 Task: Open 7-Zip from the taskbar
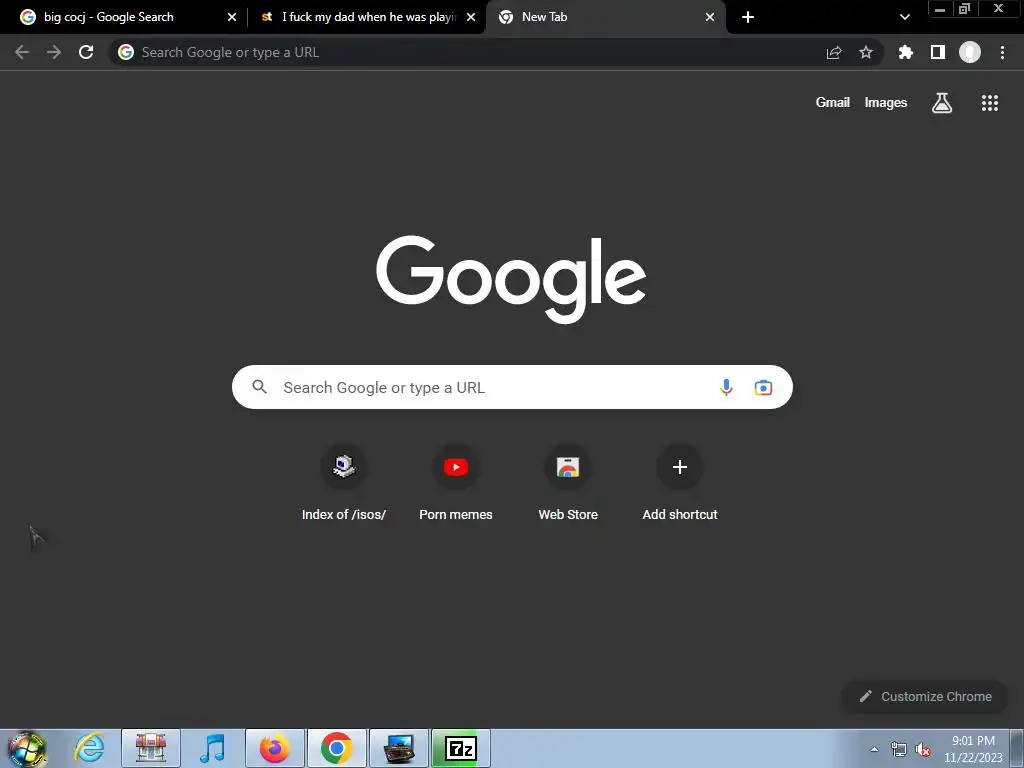tap(461, 748)
